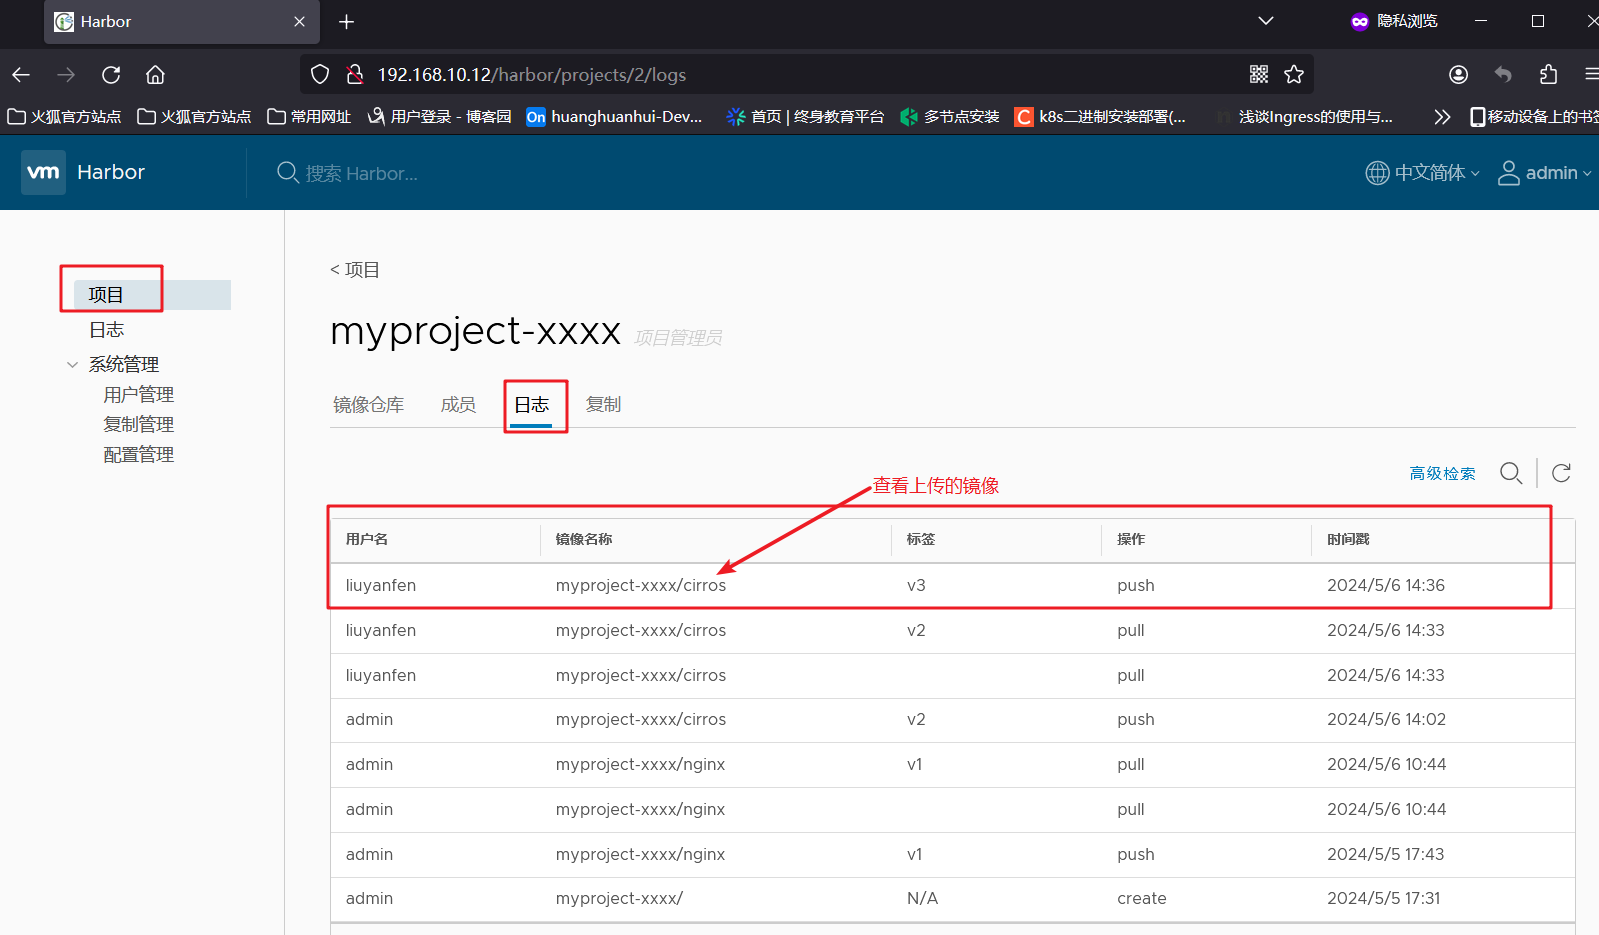Switch to the 复制 tab
1599x935 pixels.
(603, 405)
